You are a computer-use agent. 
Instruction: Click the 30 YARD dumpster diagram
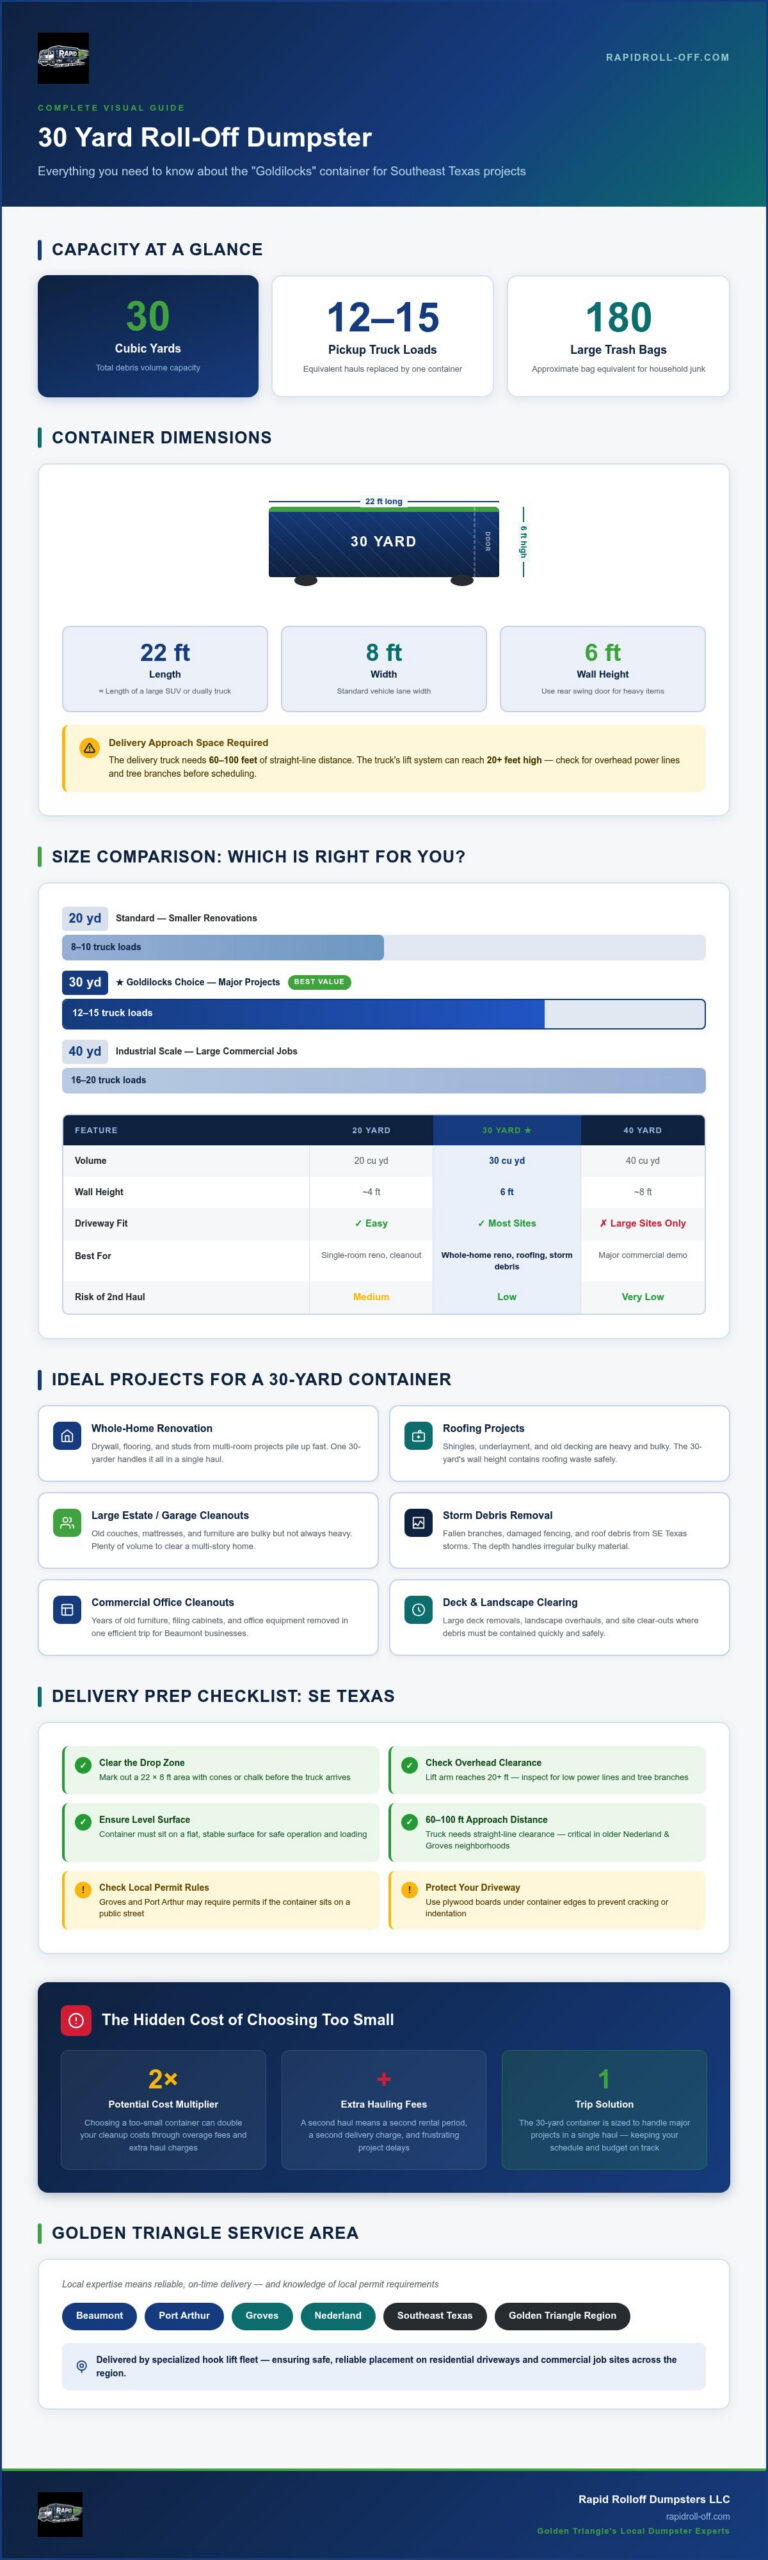(384, 545)
